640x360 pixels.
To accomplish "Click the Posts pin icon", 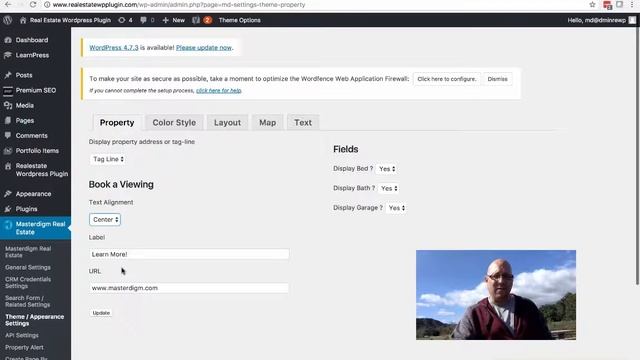I will [8, 75].
